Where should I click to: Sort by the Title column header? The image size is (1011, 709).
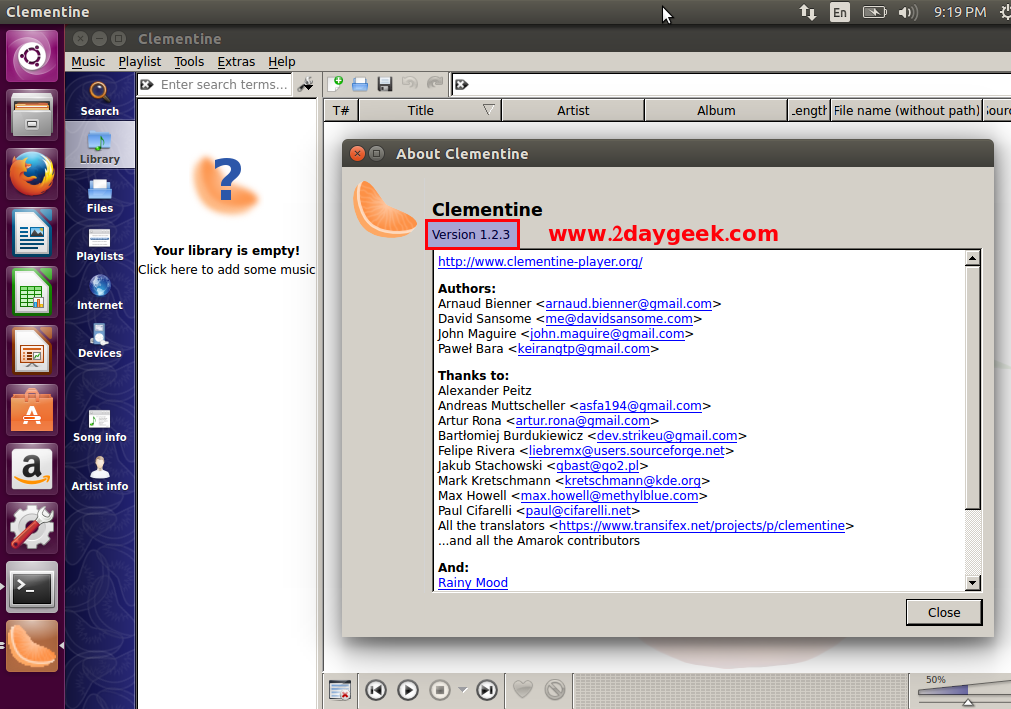pyautogui.click(x=430, y=110)
